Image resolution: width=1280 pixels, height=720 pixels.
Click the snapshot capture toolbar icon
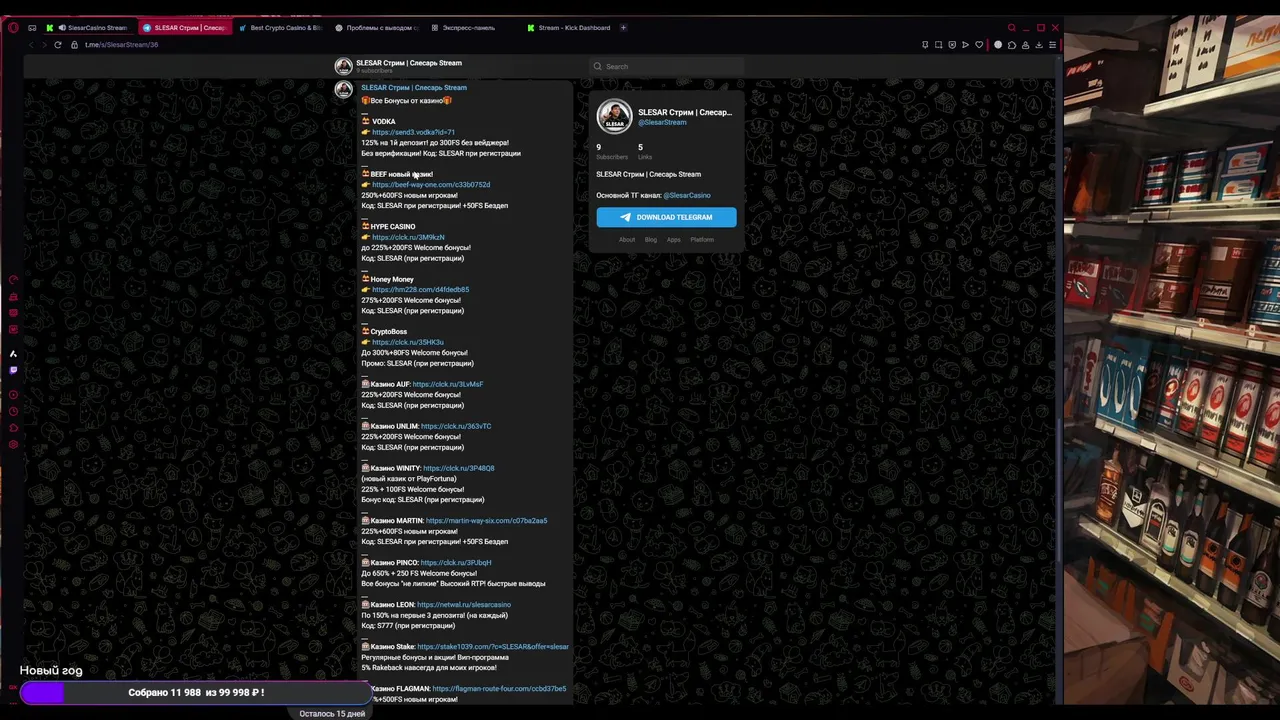(x=938, y=45)
